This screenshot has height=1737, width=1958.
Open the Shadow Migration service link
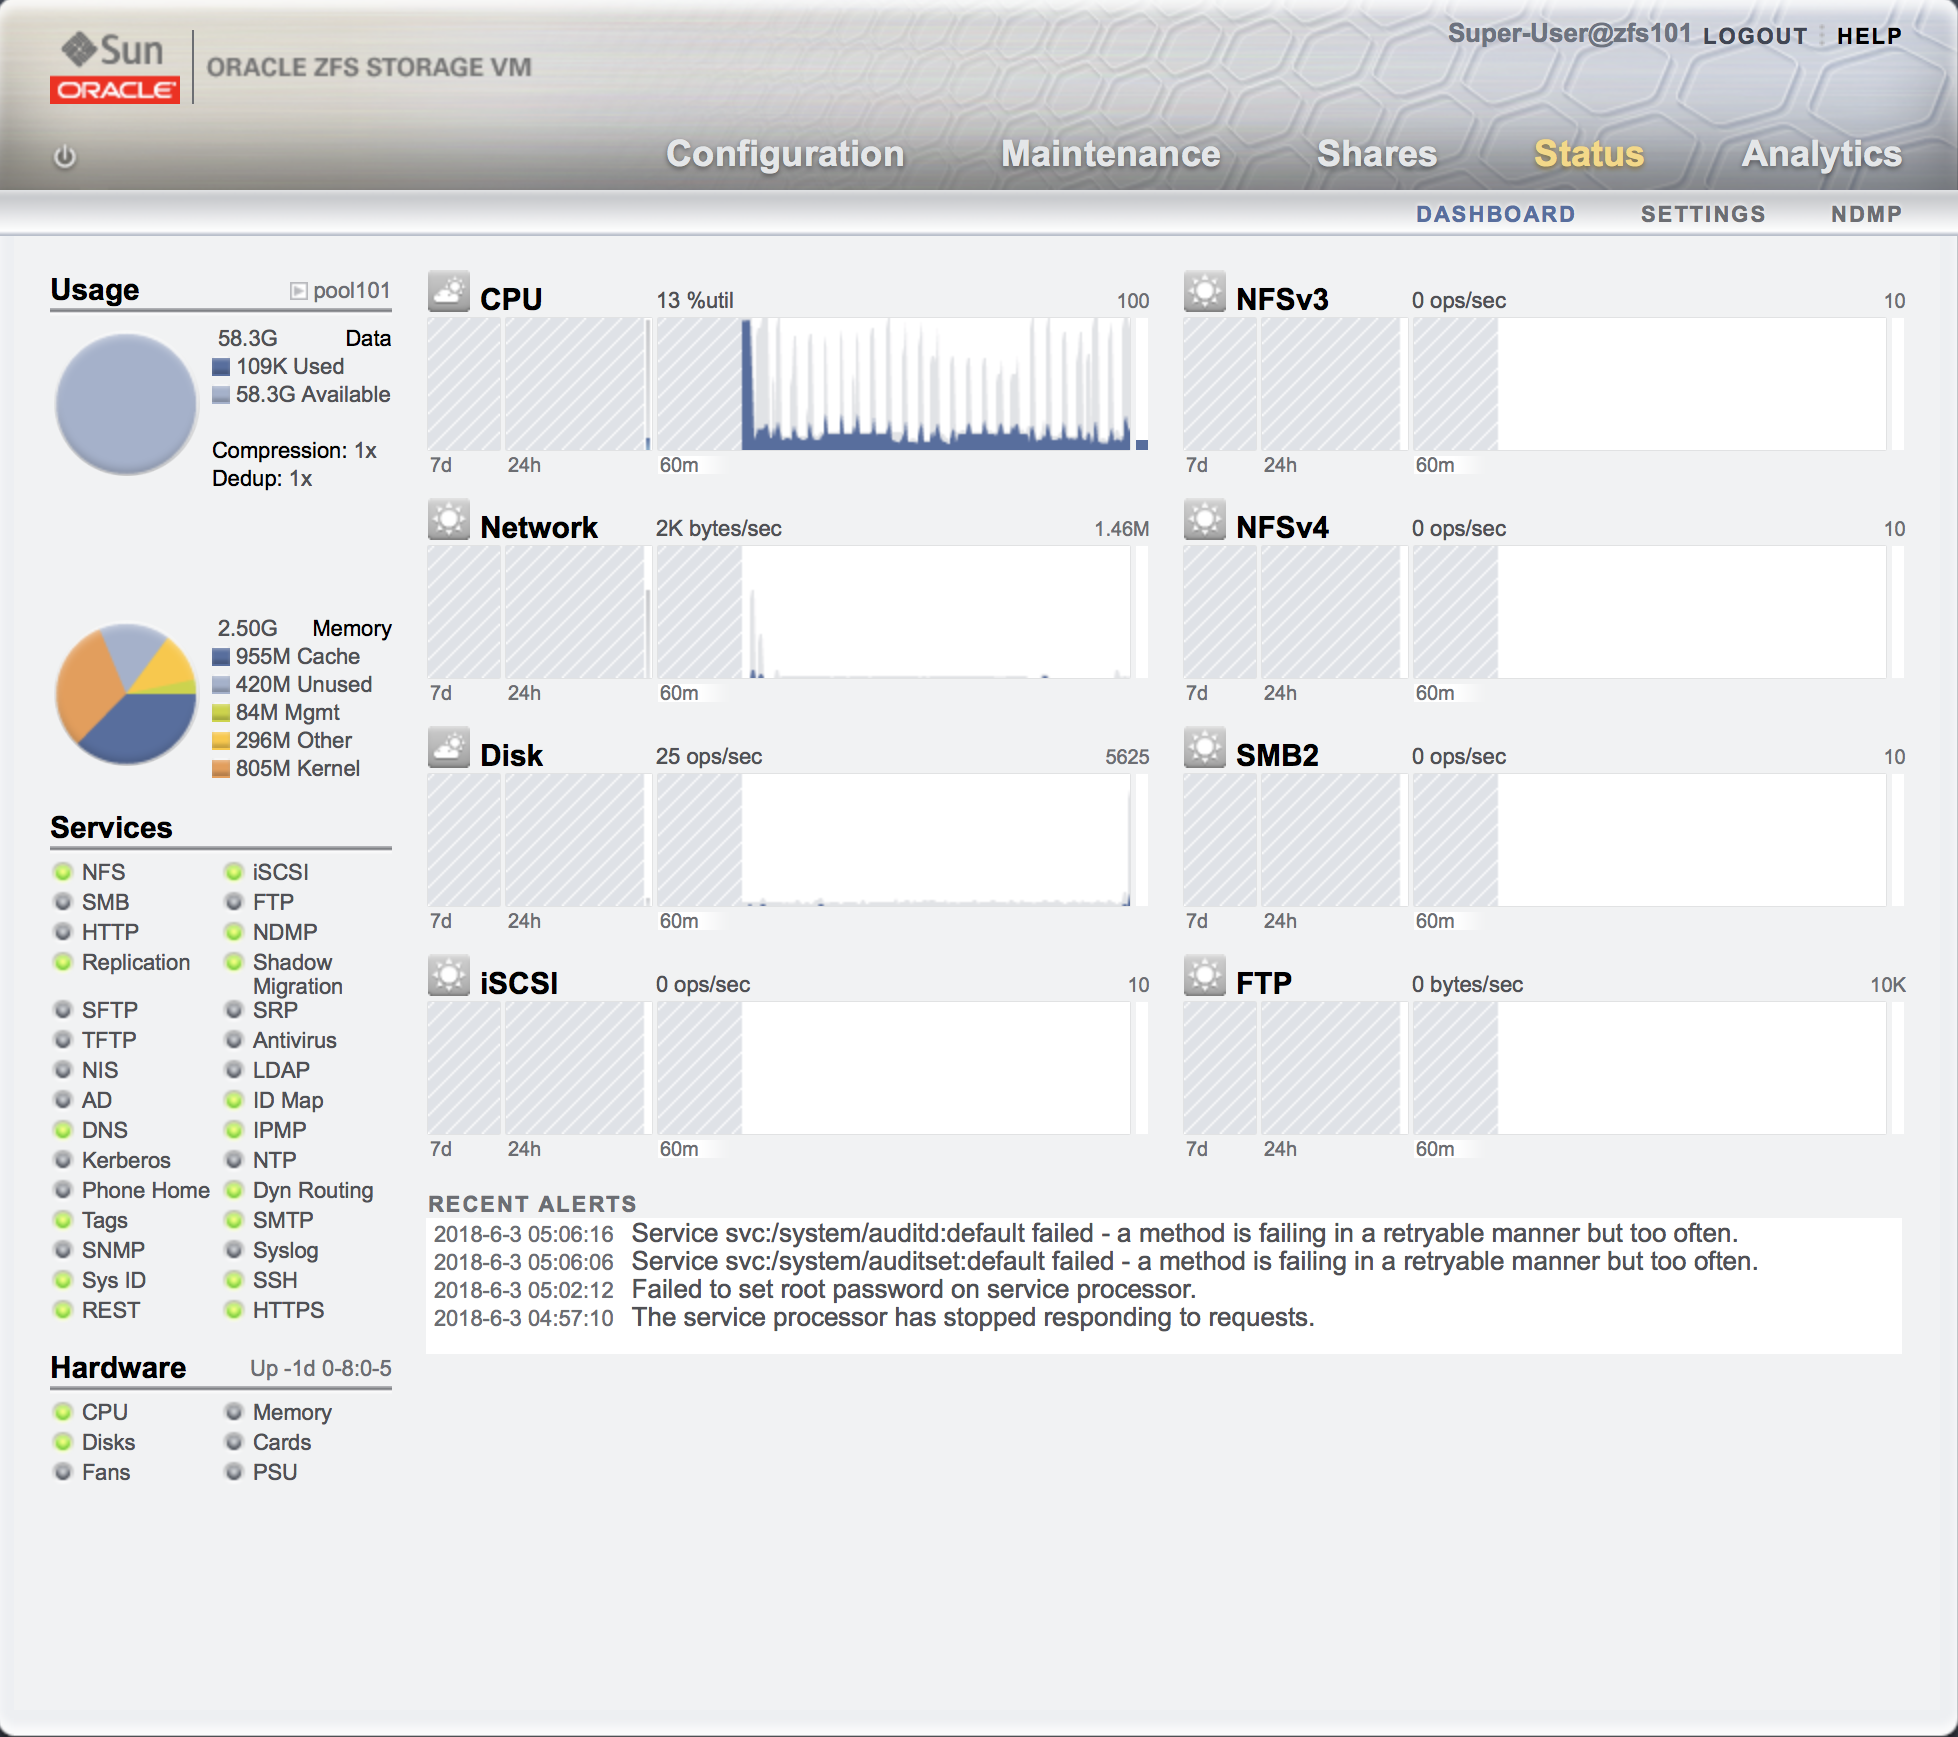tap(297, 974)
